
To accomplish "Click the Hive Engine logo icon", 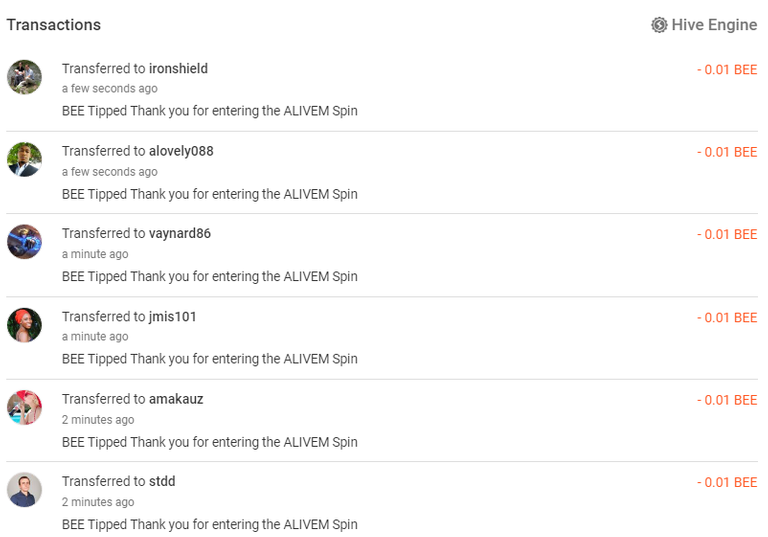I will (x=659, y=24).
